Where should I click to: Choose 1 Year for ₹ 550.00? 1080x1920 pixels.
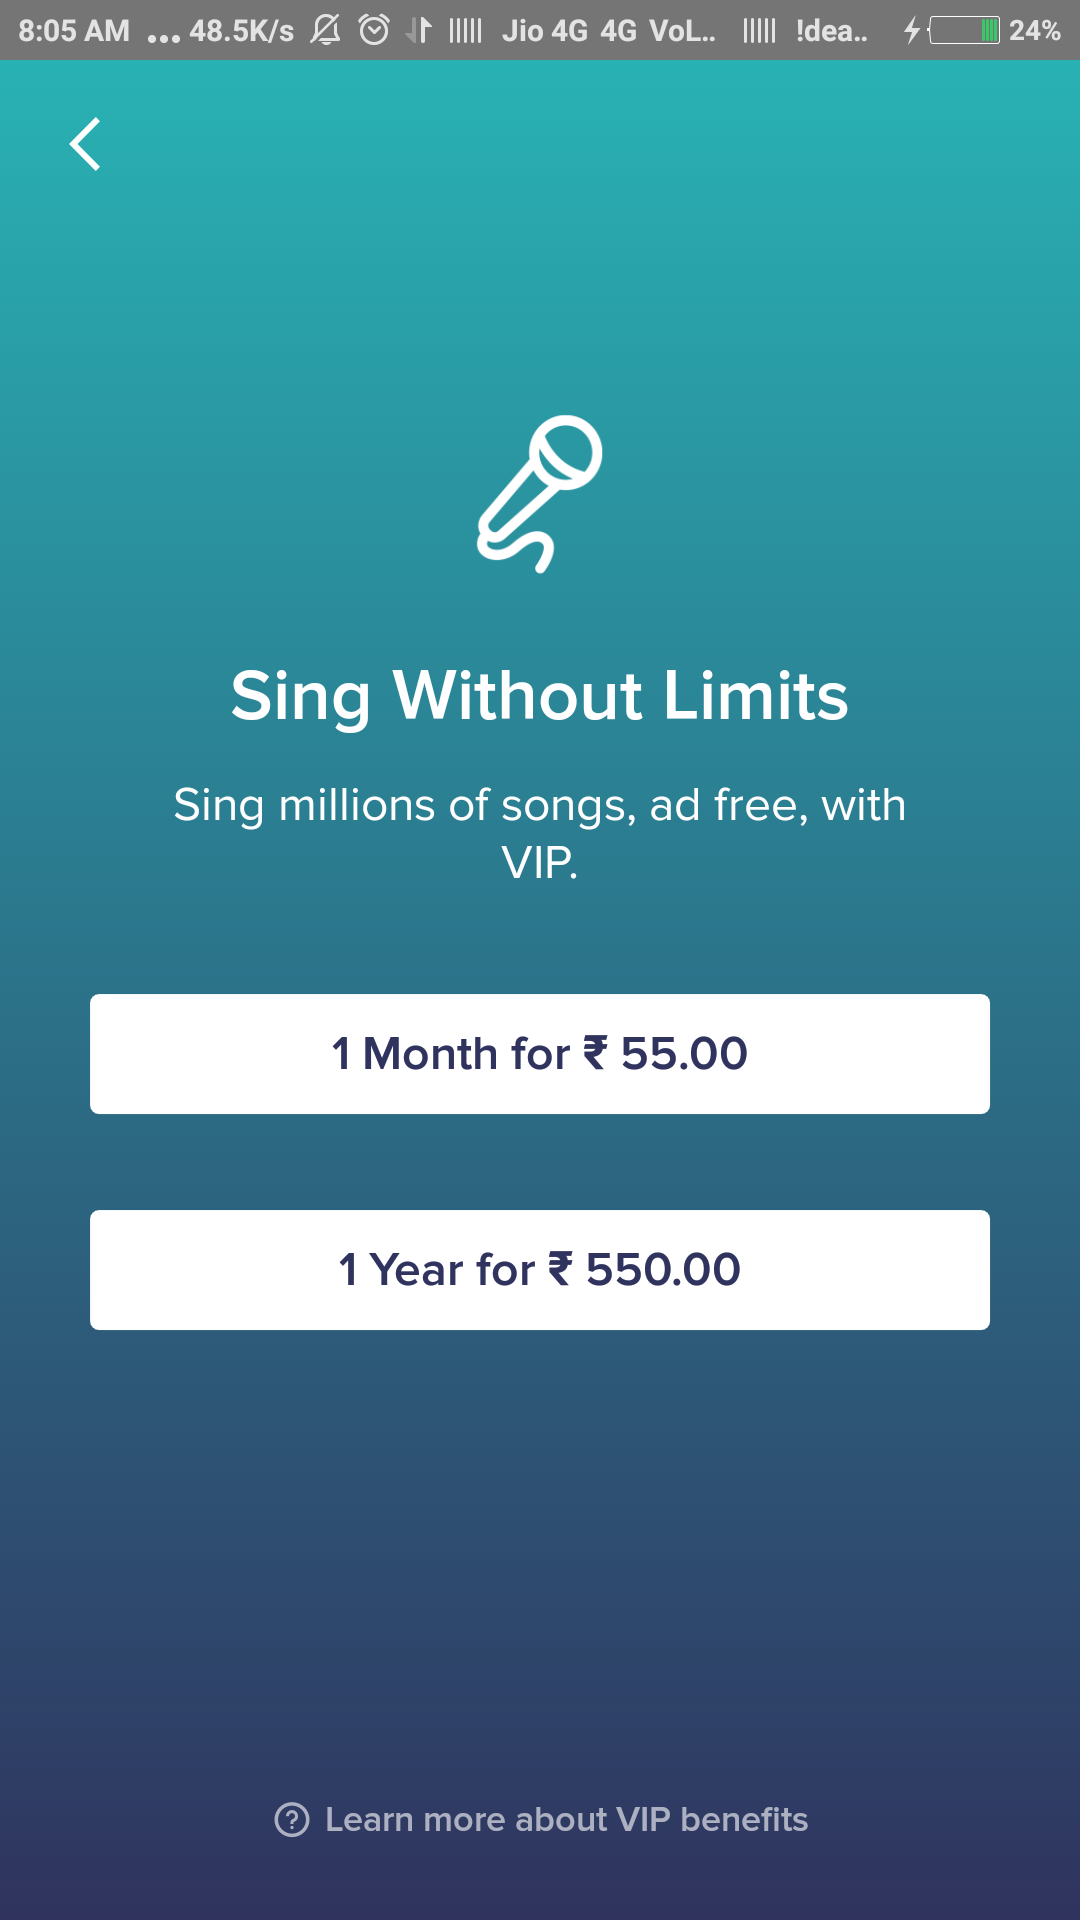(540, 1270)
